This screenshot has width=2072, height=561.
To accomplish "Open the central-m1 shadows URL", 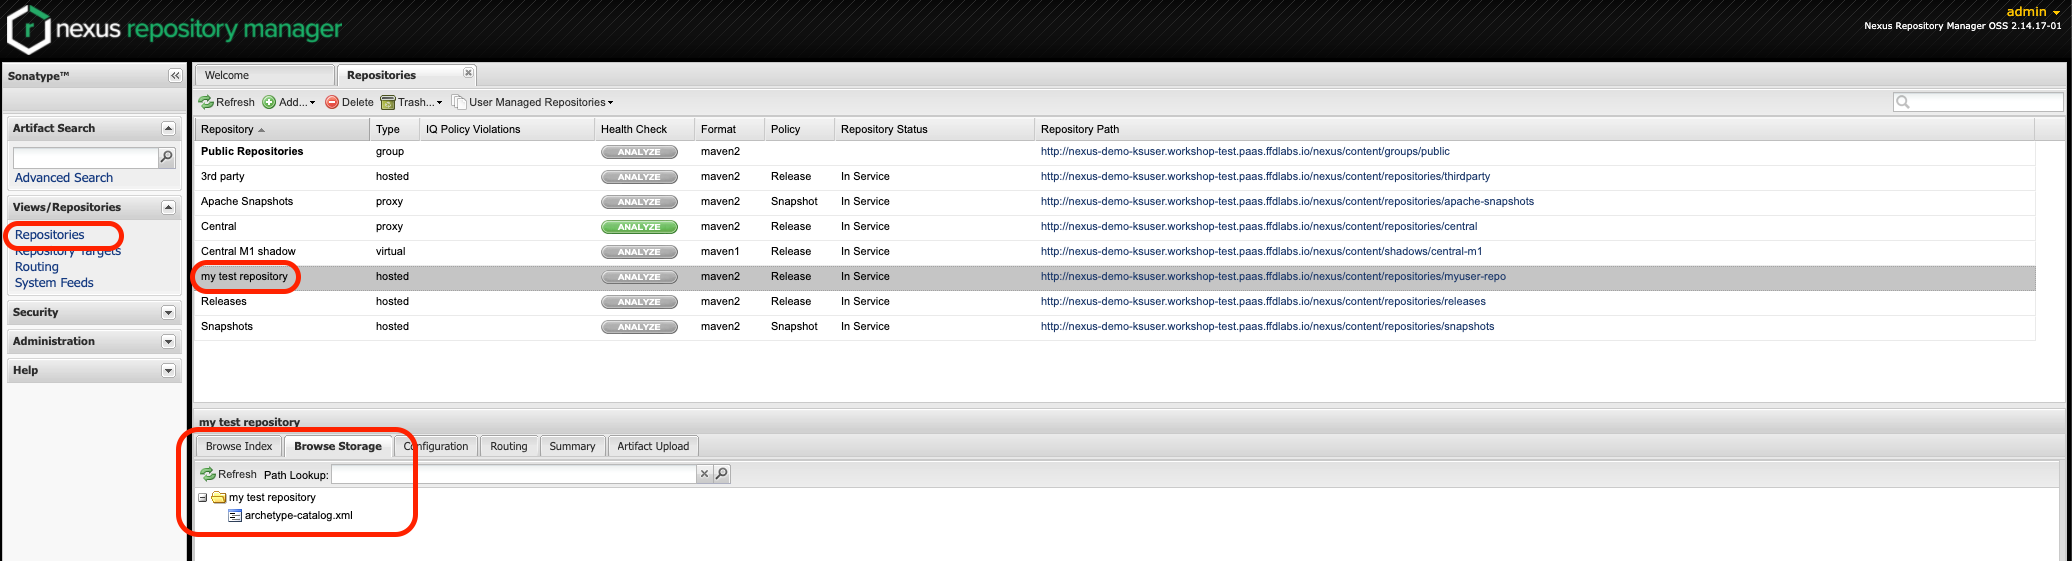I will [1261, 252].
